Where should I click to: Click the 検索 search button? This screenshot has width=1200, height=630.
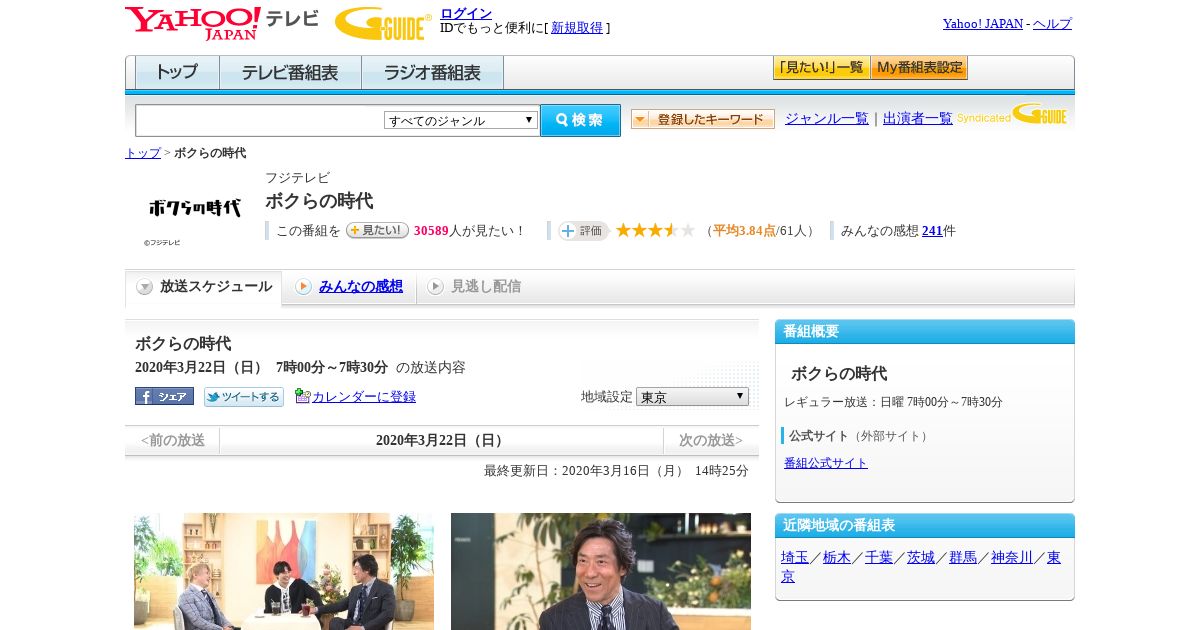[580, 120]
